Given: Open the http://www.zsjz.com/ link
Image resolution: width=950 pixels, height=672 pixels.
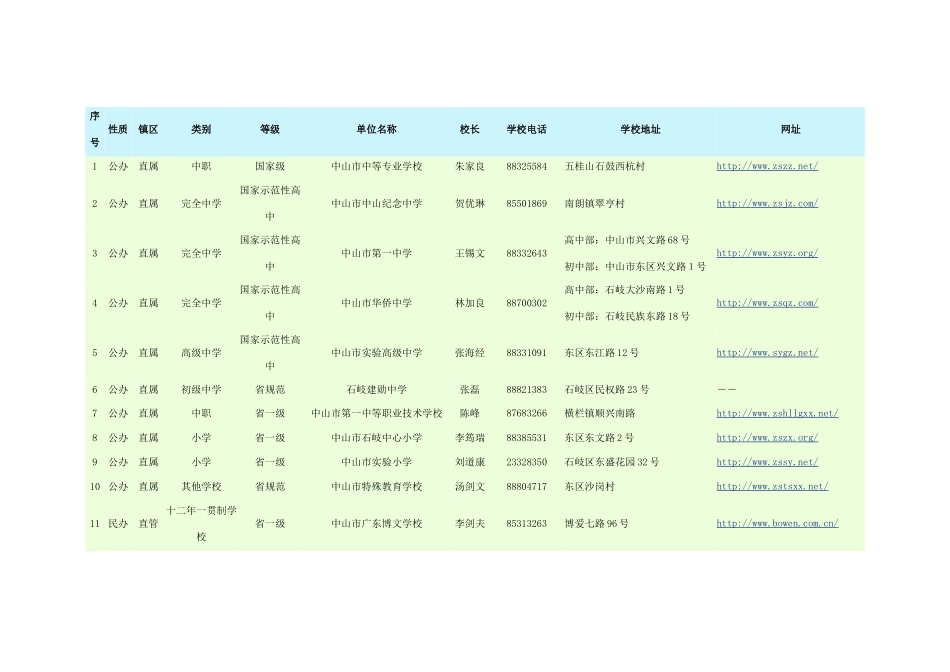Looking at the screenshot, I should [x=767, y=204].
